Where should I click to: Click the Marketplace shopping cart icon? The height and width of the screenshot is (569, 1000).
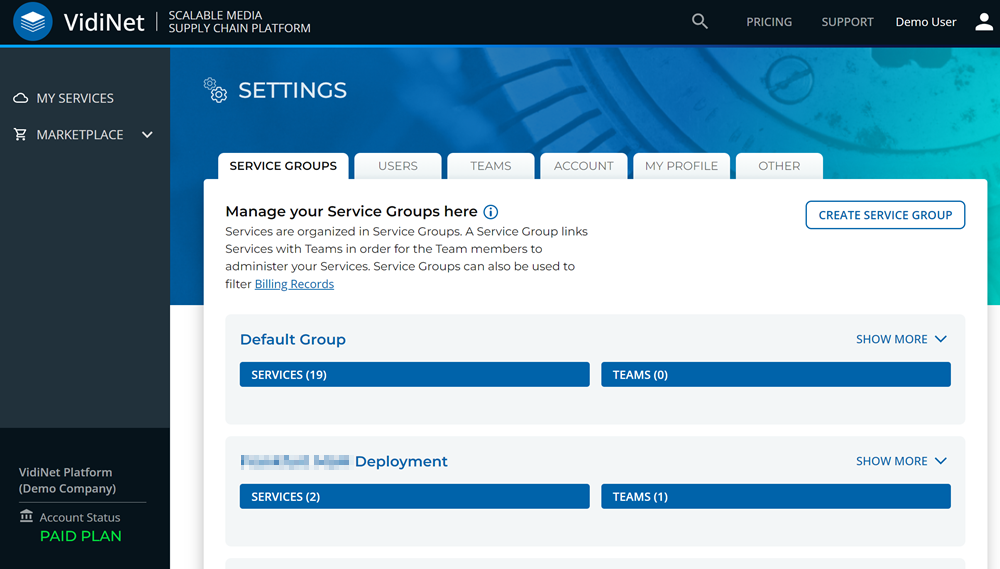20,134
